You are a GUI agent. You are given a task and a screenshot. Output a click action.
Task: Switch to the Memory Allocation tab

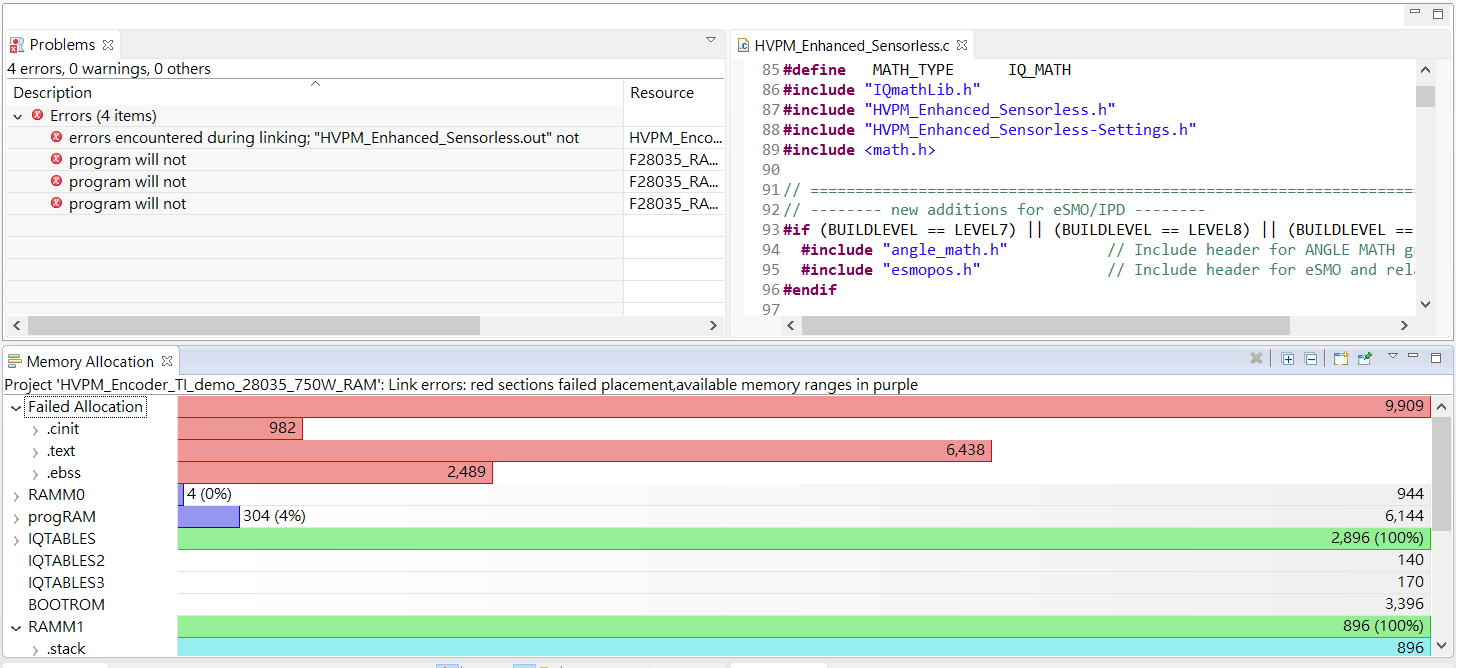click(89, 361)
